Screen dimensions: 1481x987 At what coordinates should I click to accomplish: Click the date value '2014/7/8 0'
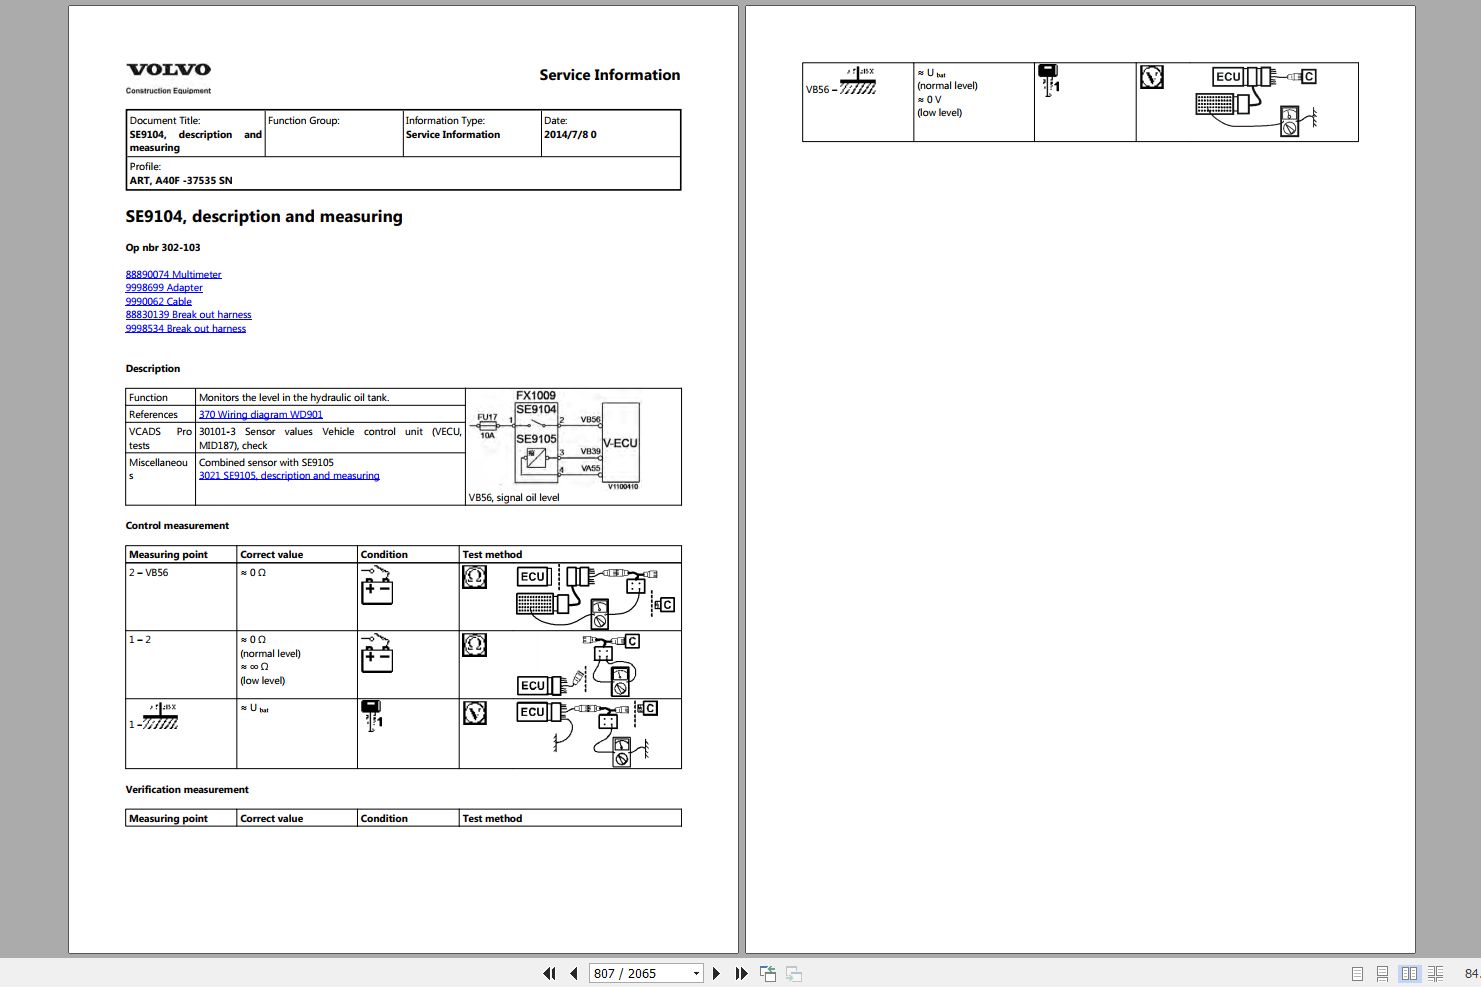coord(570,135)
